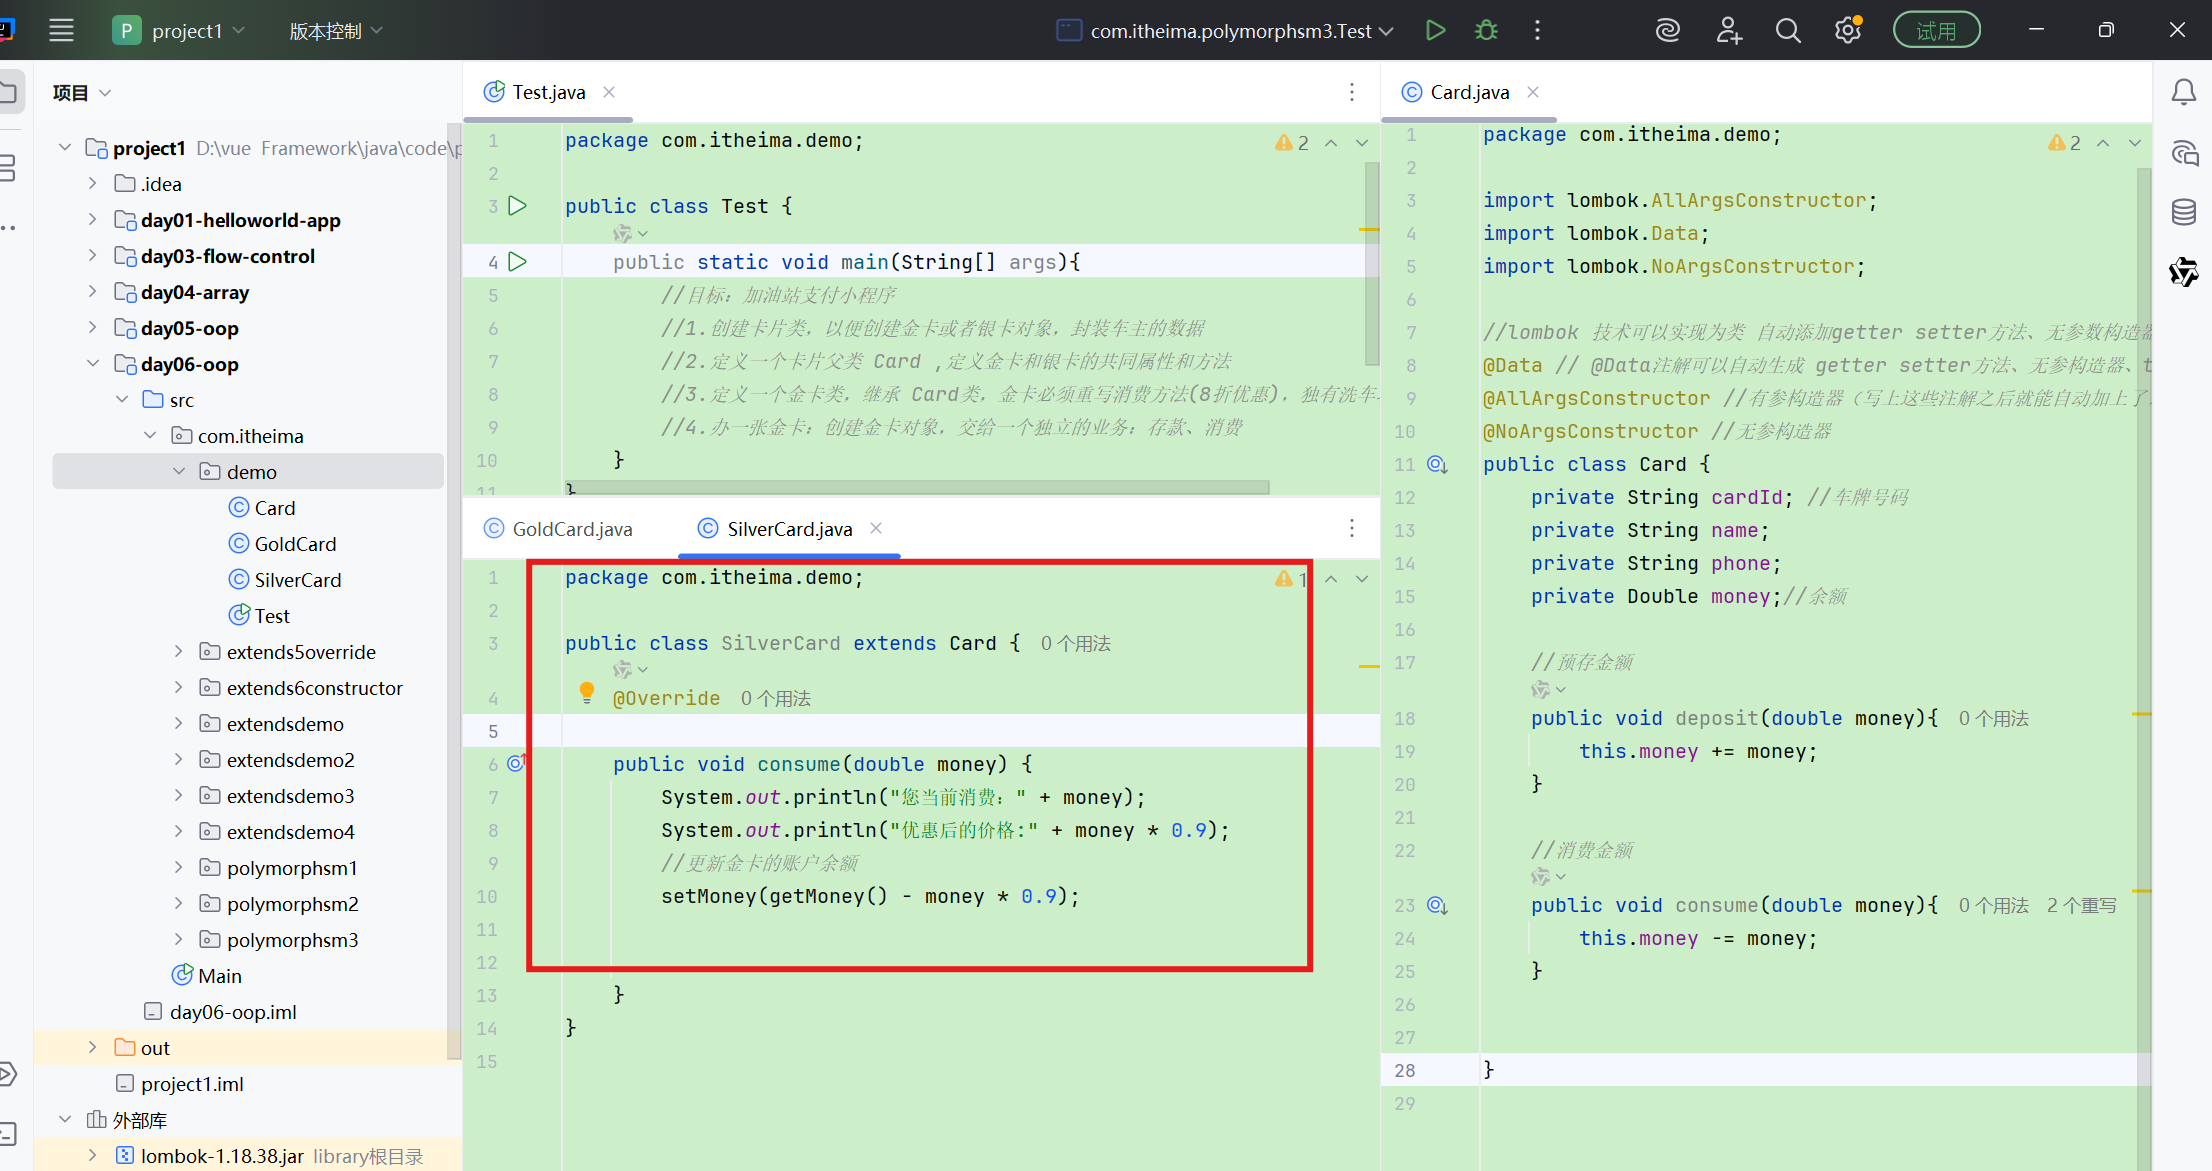
Task: Open project1 project selector dropdown
Action: point(180,30)
